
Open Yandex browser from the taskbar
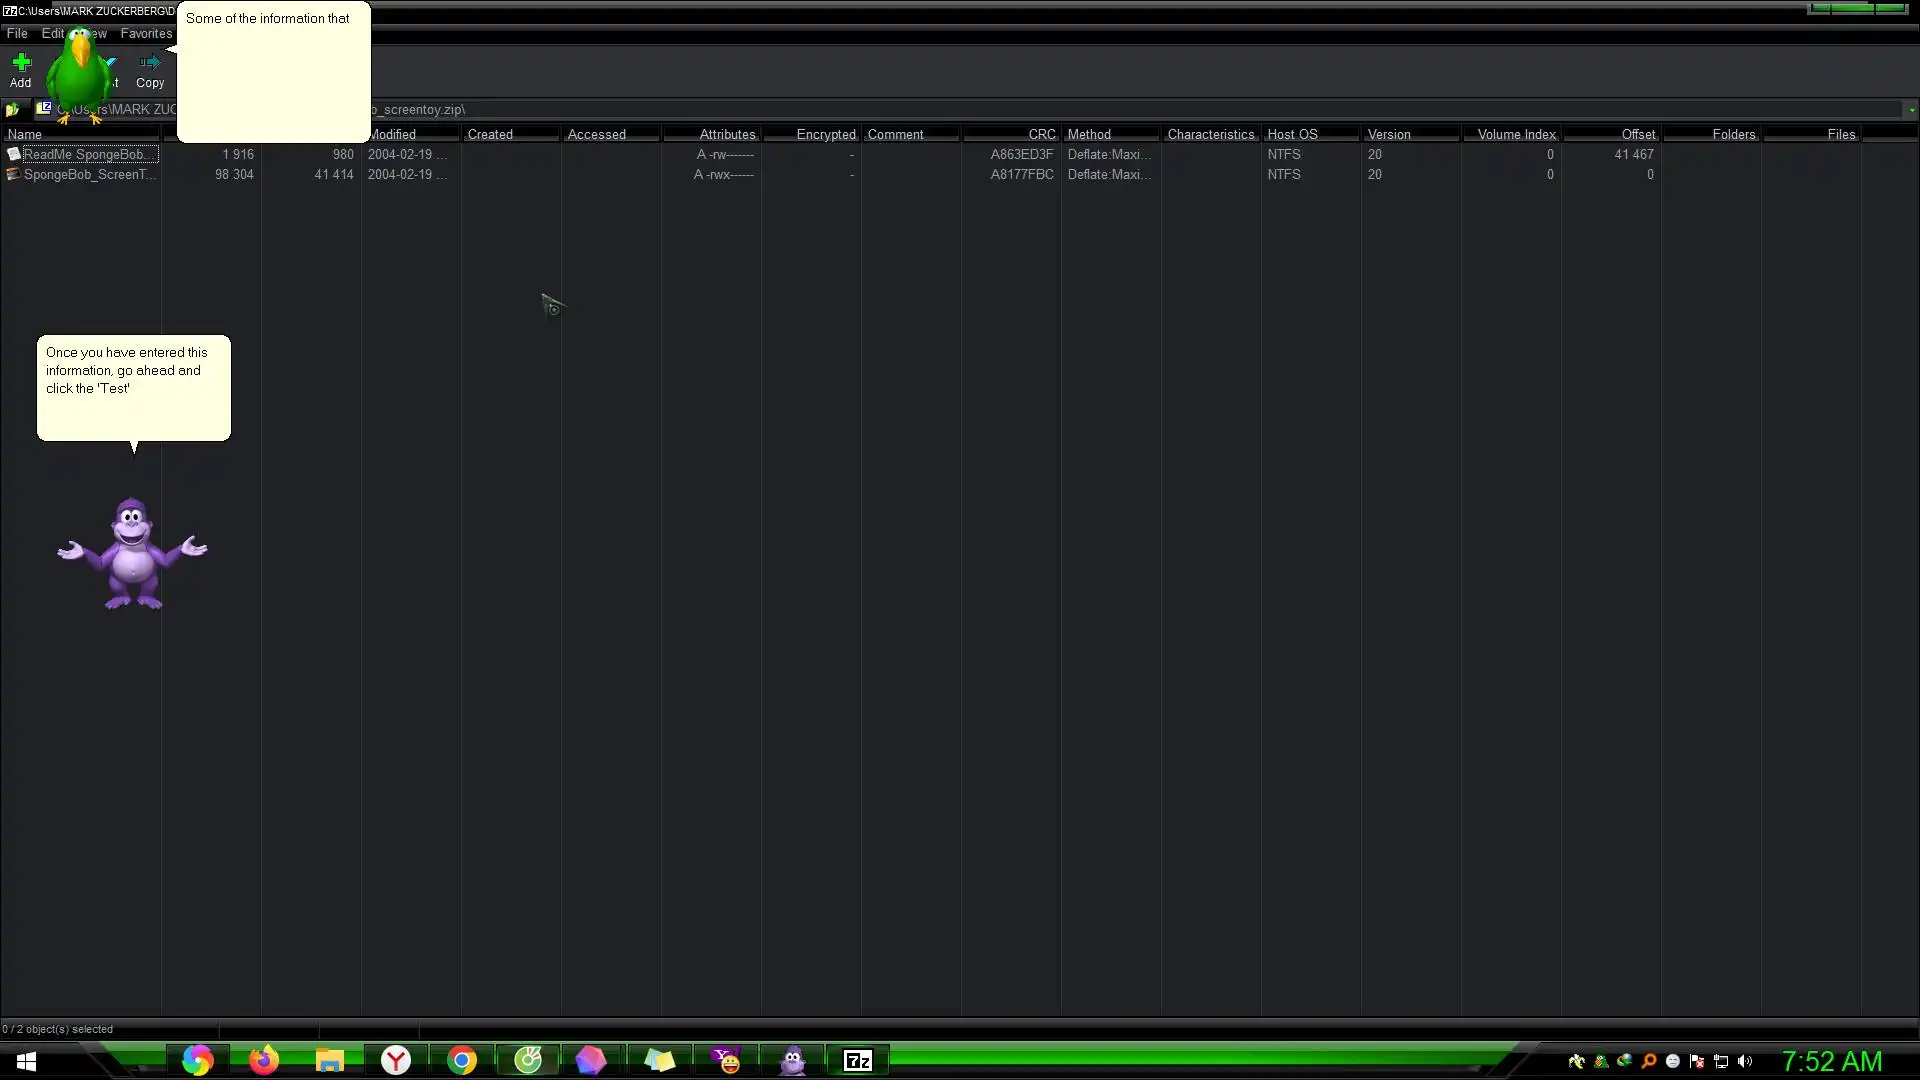coord(396,1060)
